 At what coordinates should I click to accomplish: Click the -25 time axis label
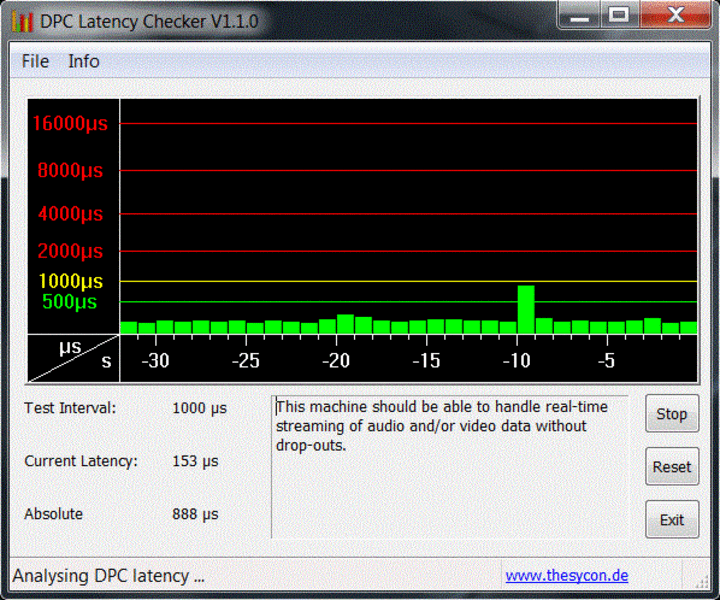pyautogui.click(x=246, y=361)
